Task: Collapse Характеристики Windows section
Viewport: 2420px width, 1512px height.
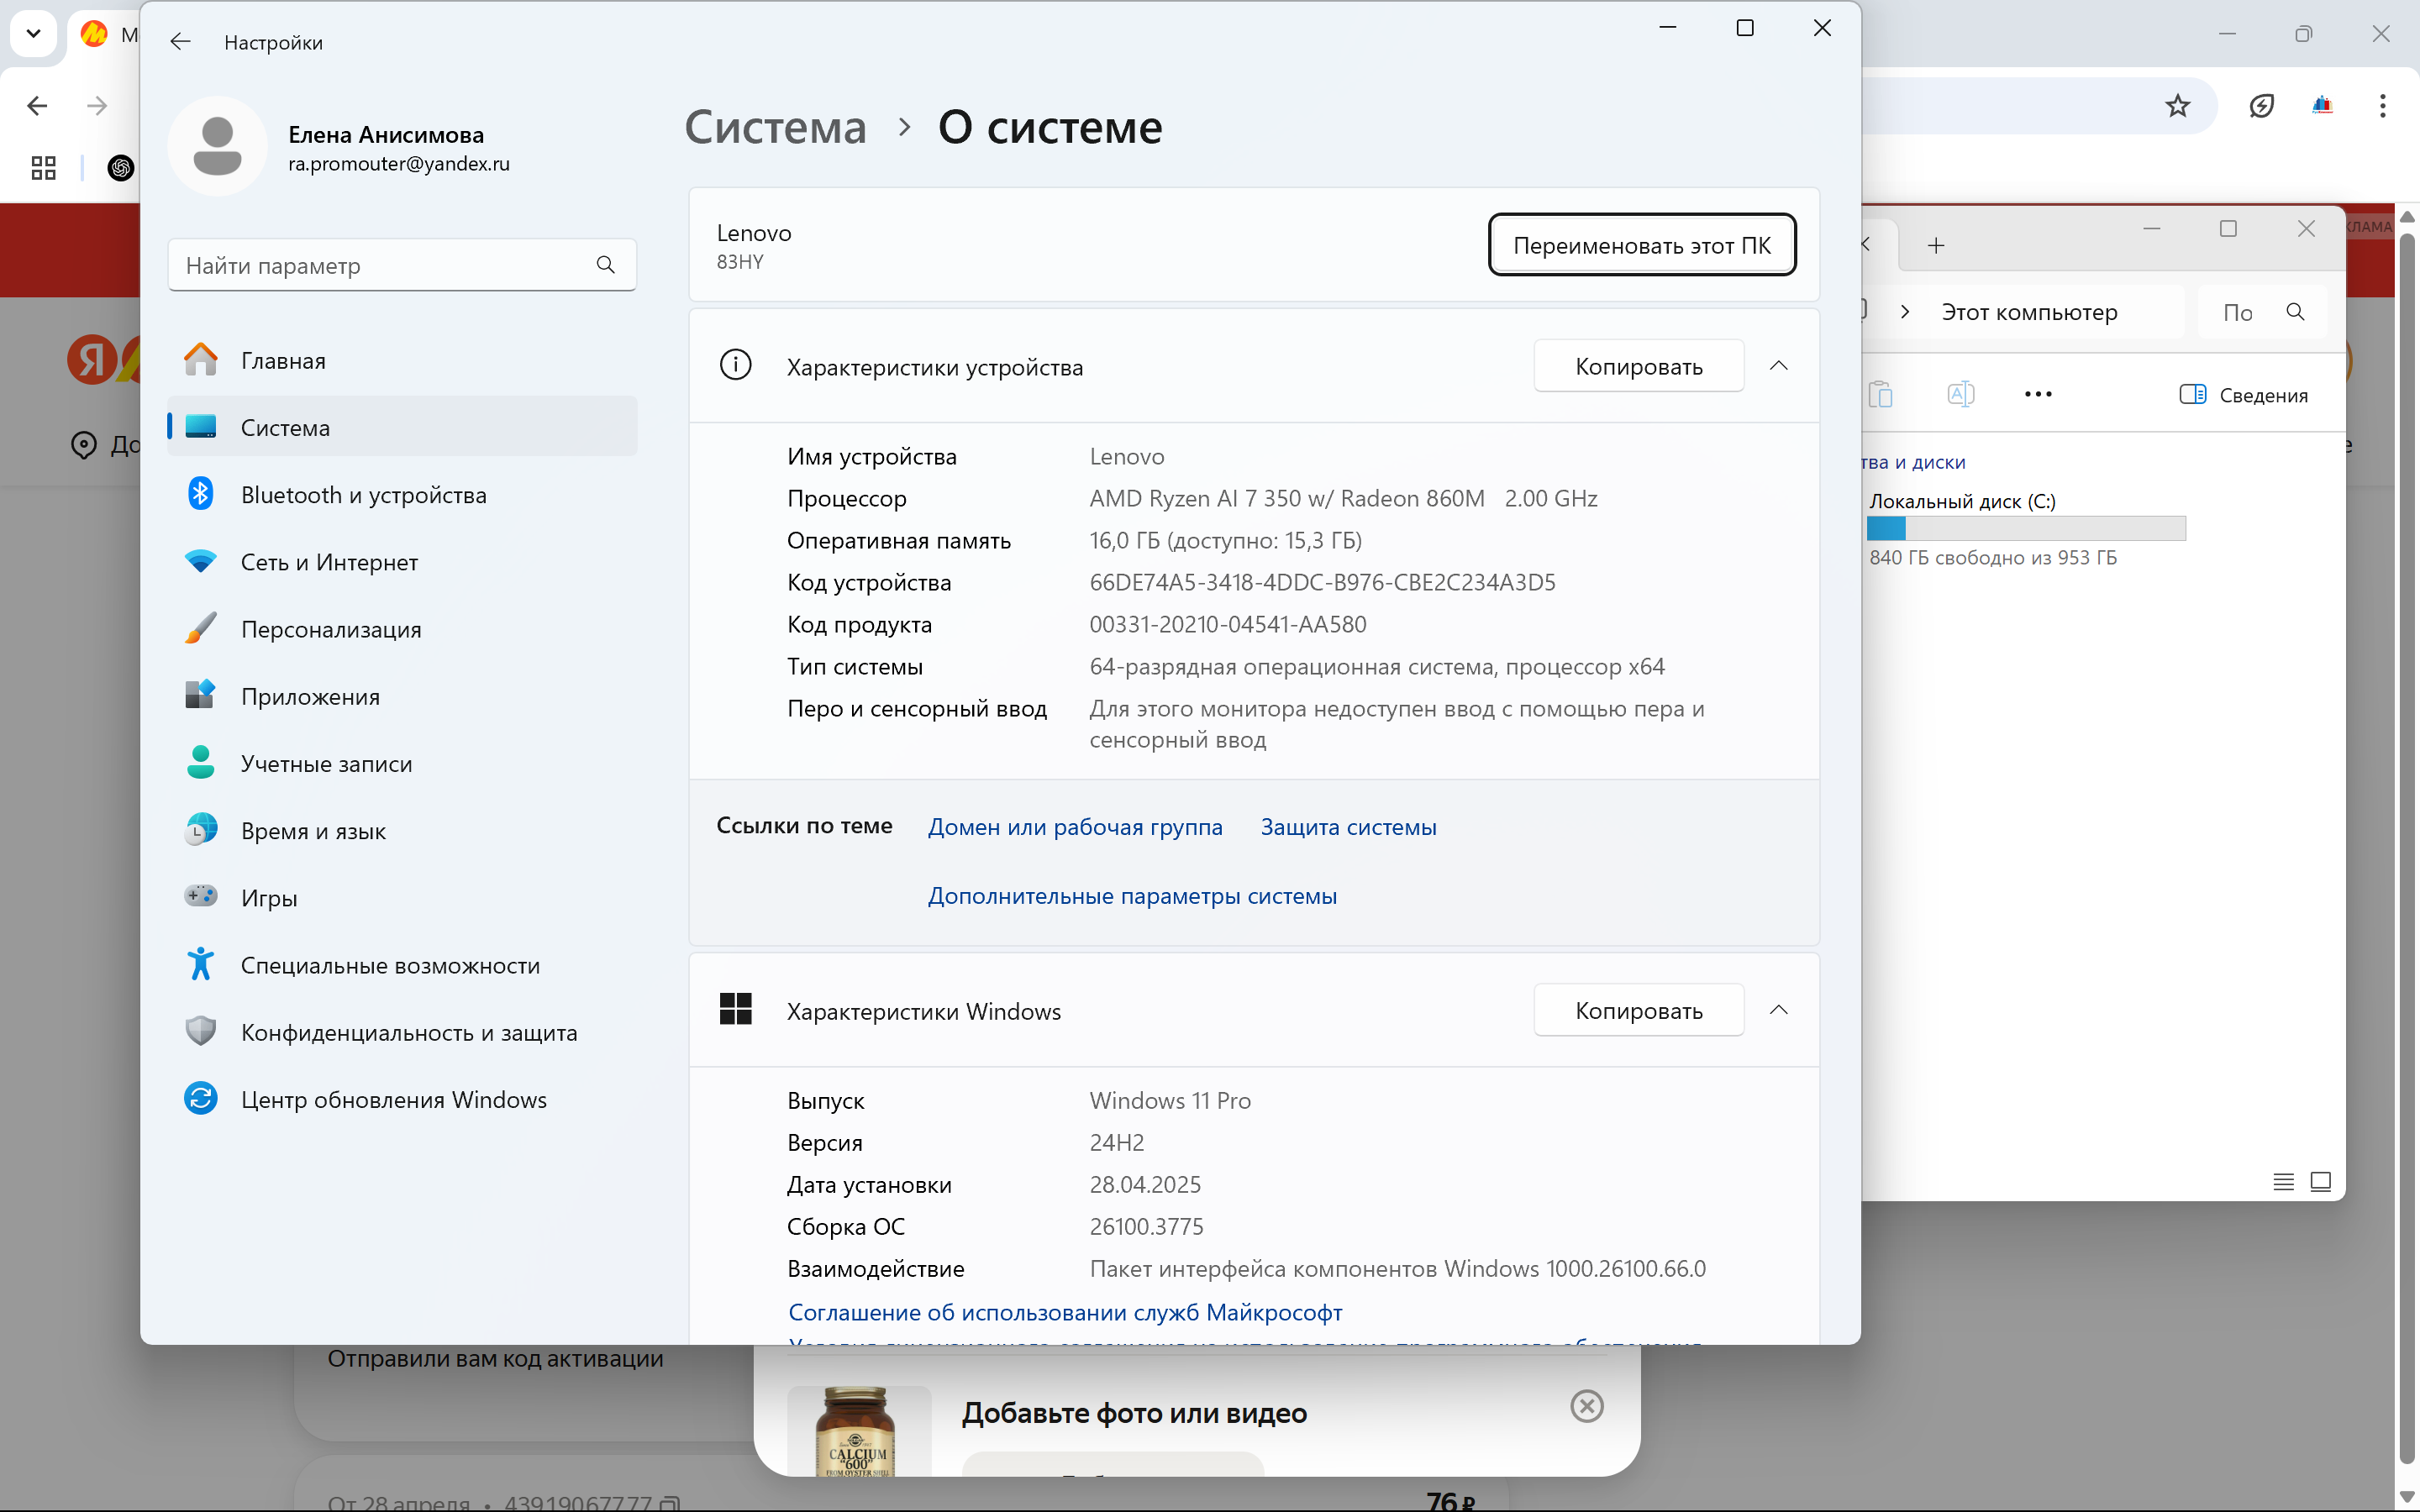Action: [x=1778, y=1010]
